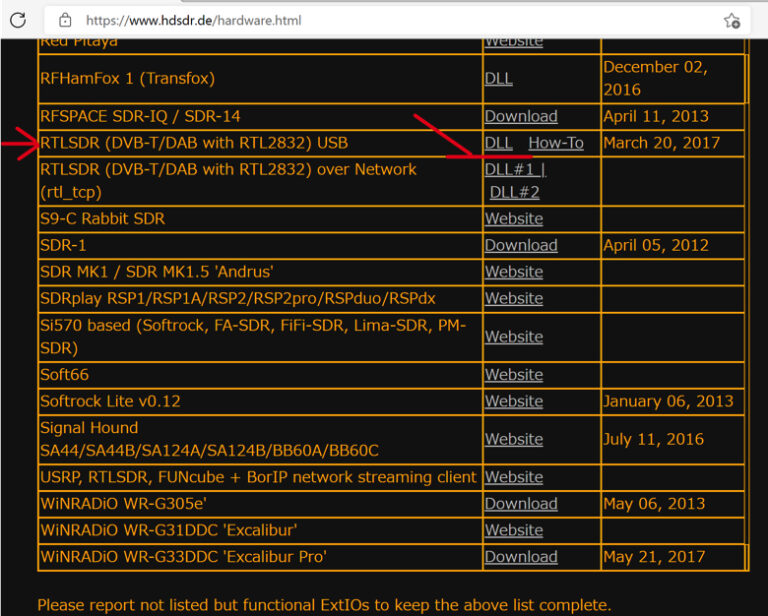Click the browser reload icon
Viewport: 768px width, 616px height.
coord(18,20)
